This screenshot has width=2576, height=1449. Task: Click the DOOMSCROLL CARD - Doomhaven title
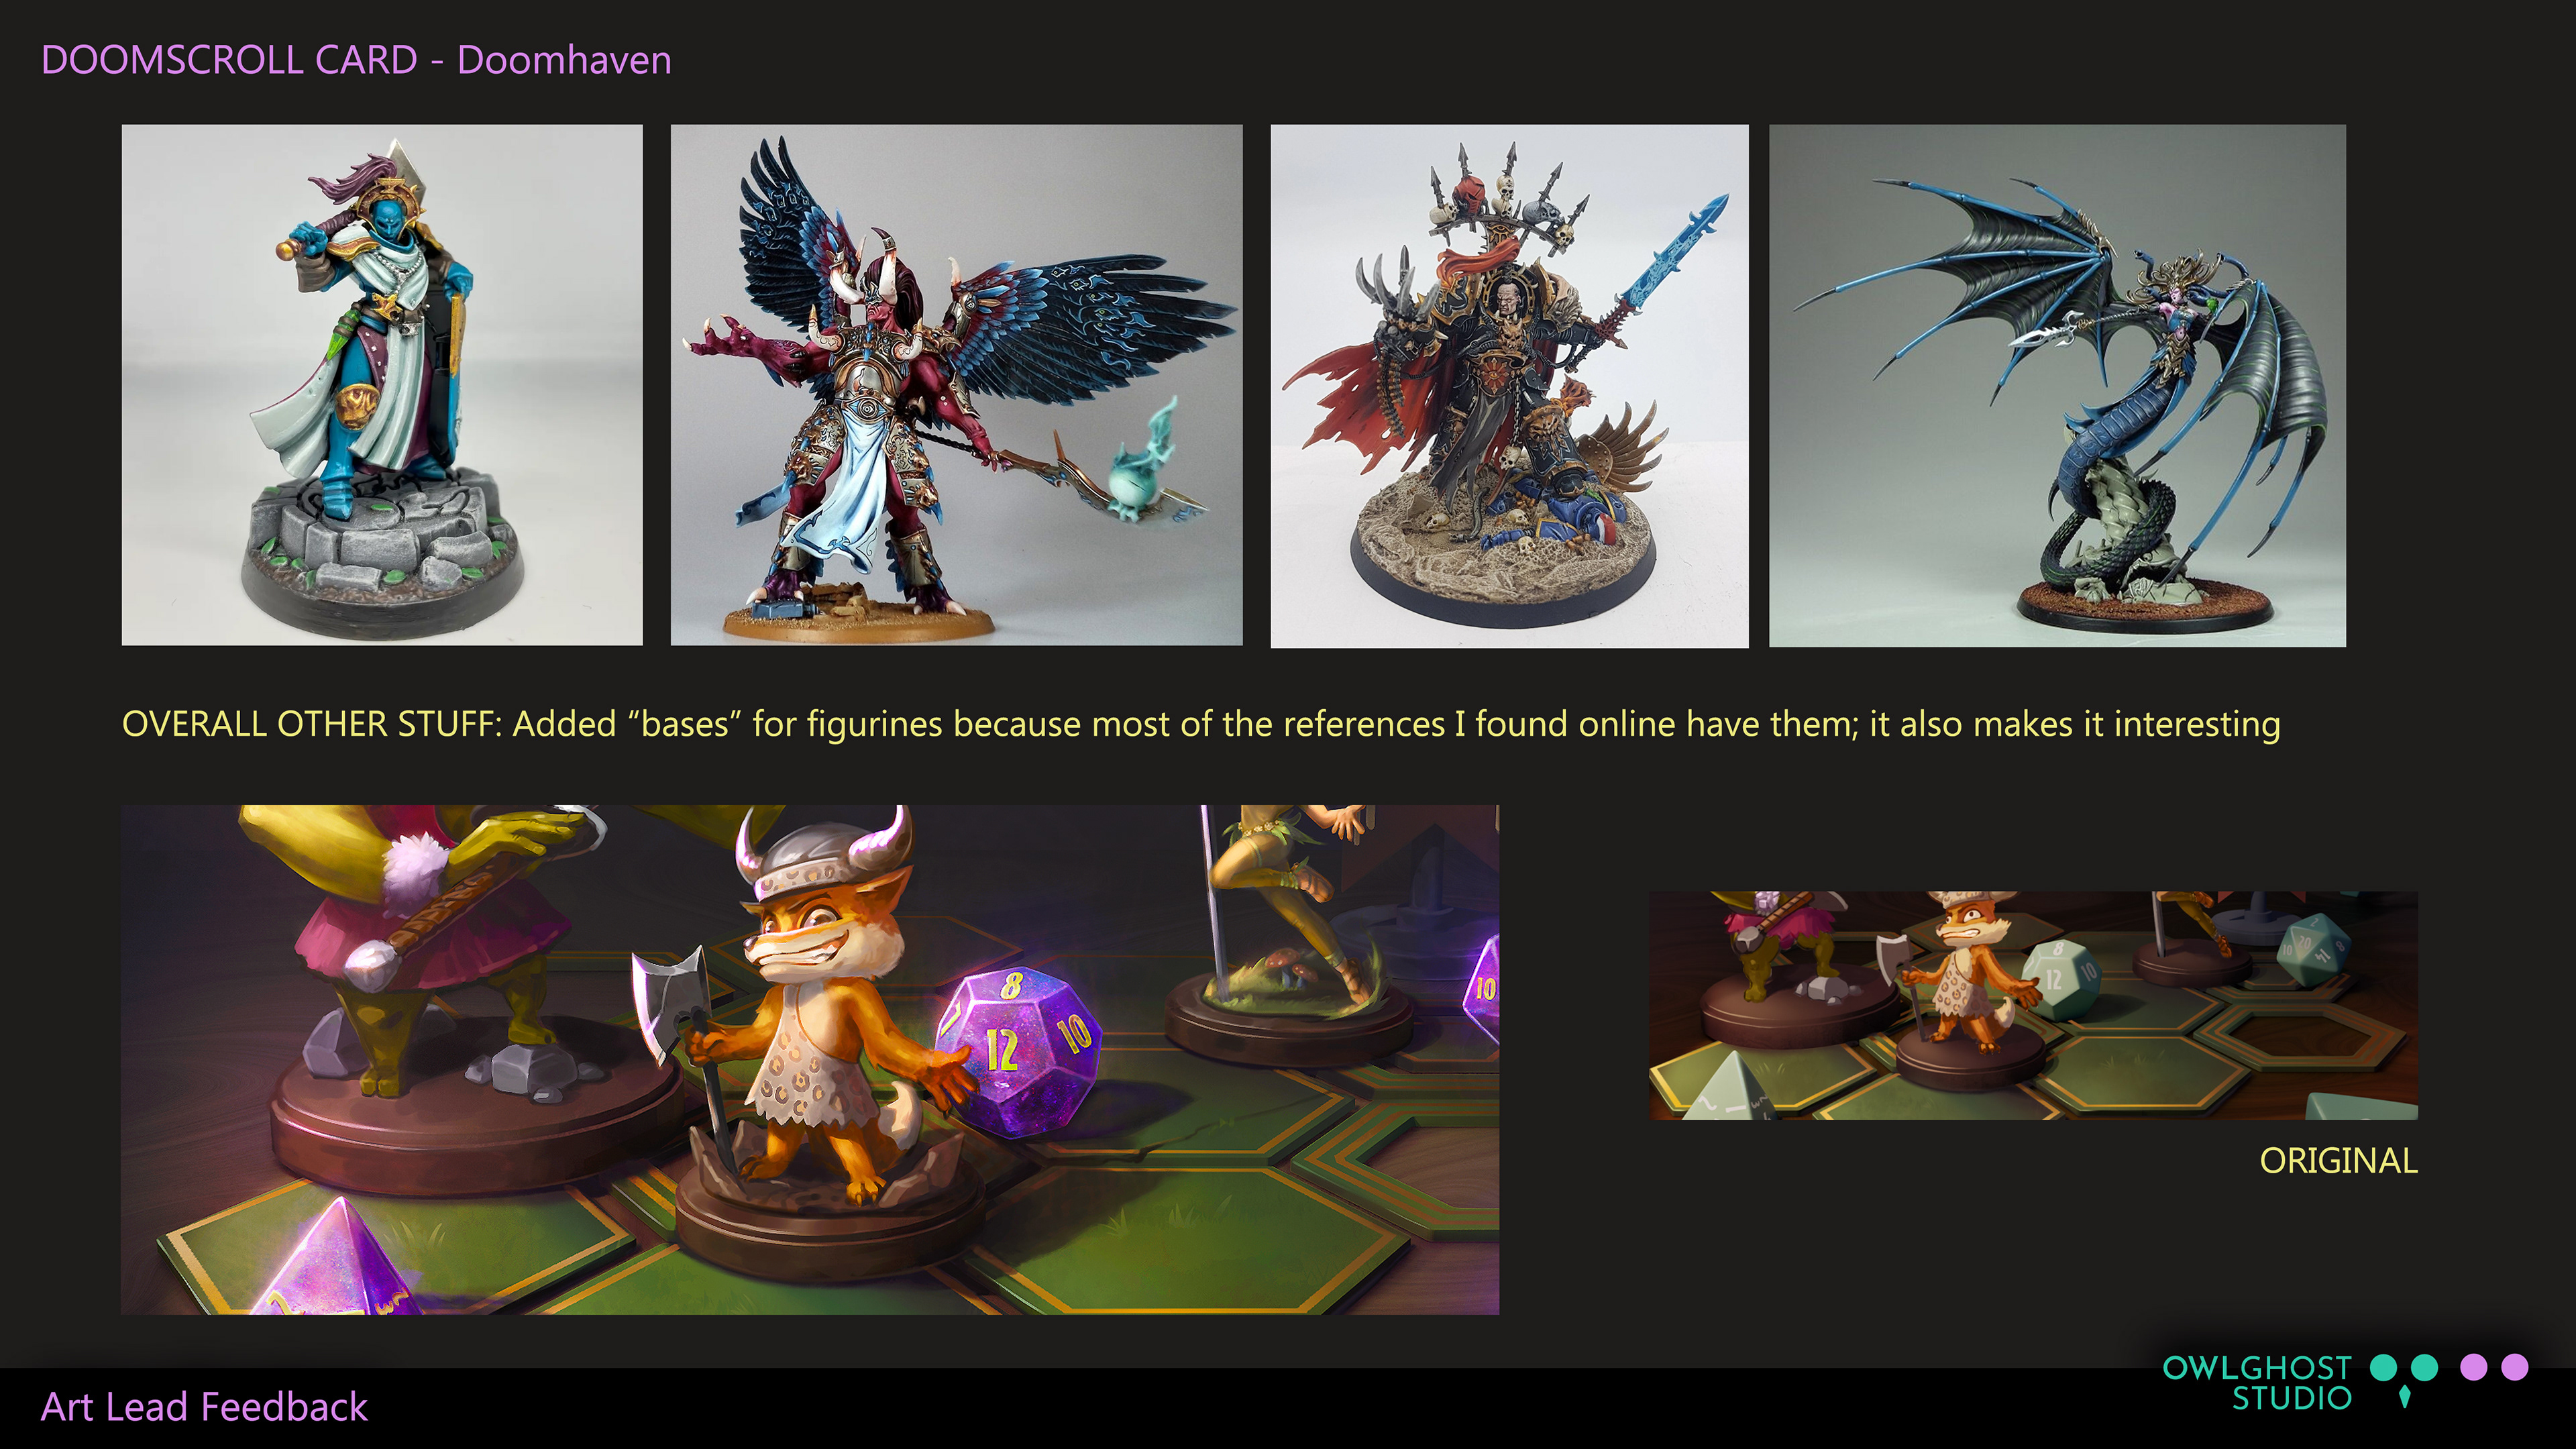[x=356, y=60]
